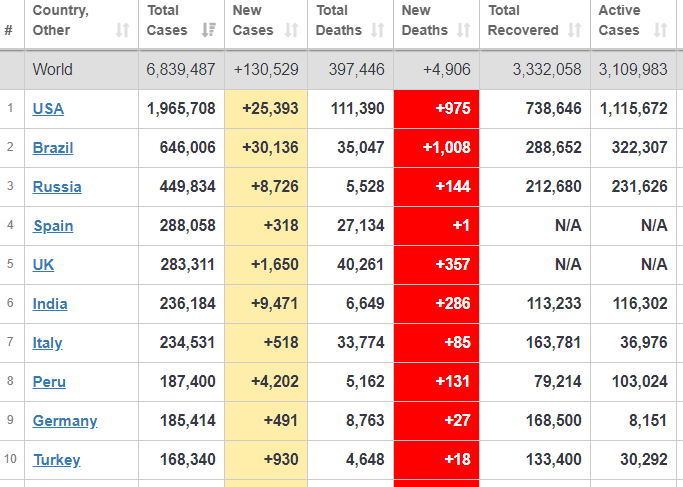Select Spain new deaths +1 cell
The height and width of the screenshot is (487, 683).
click(436, 226)
